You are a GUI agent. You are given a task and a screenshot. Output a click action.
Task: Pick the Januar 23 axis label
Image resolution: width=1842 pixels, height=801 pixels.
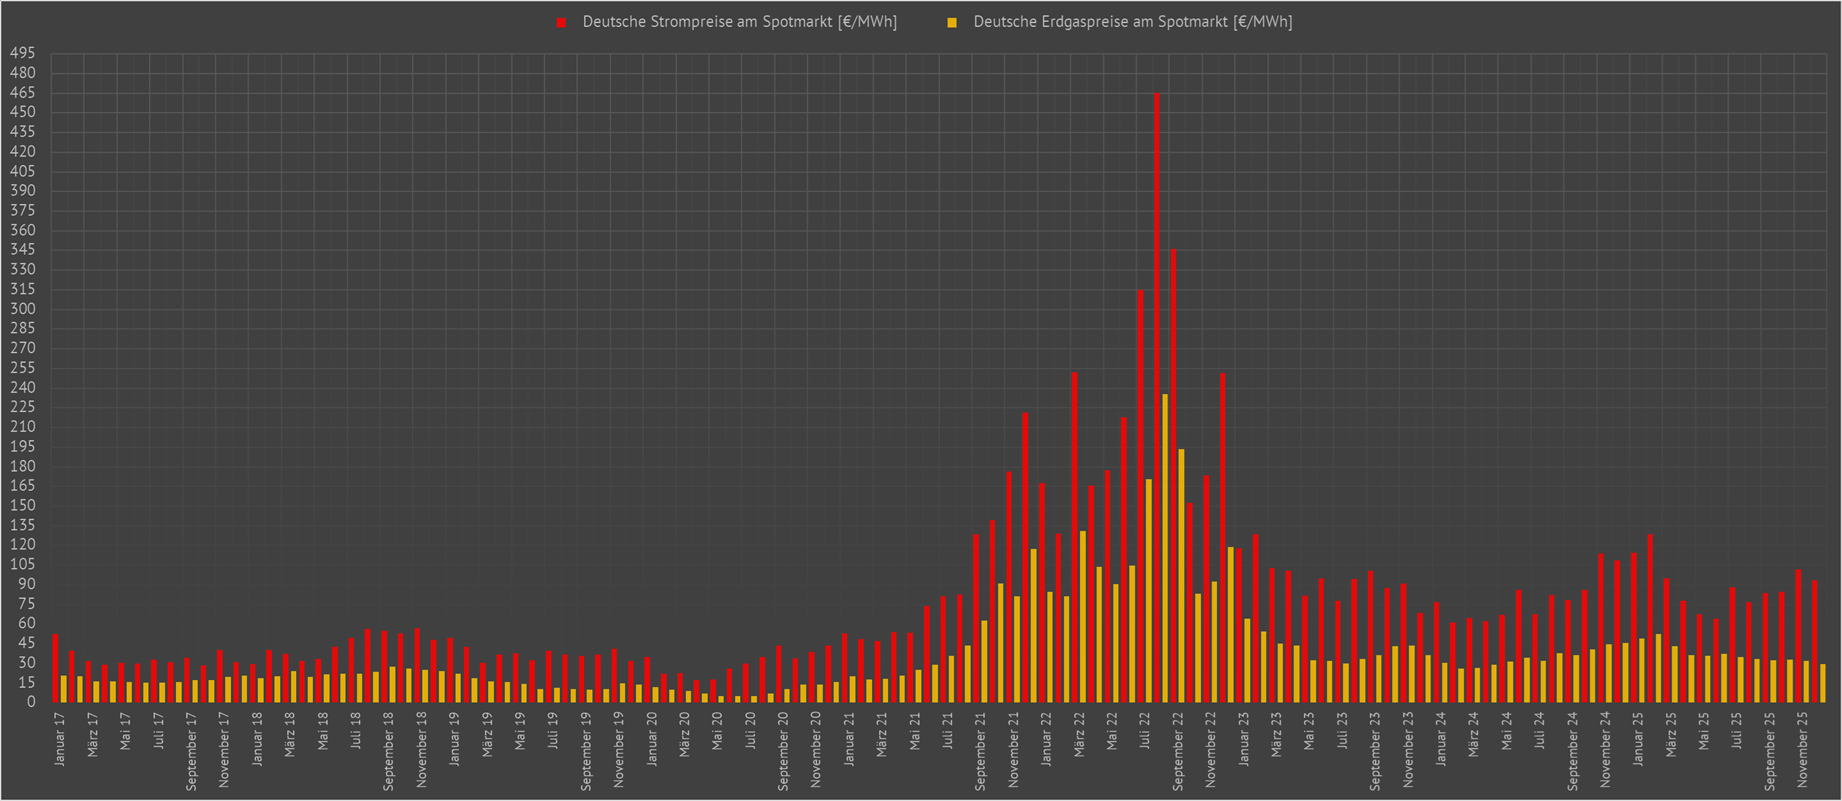pyautogui.click(x=1244, y=740)
